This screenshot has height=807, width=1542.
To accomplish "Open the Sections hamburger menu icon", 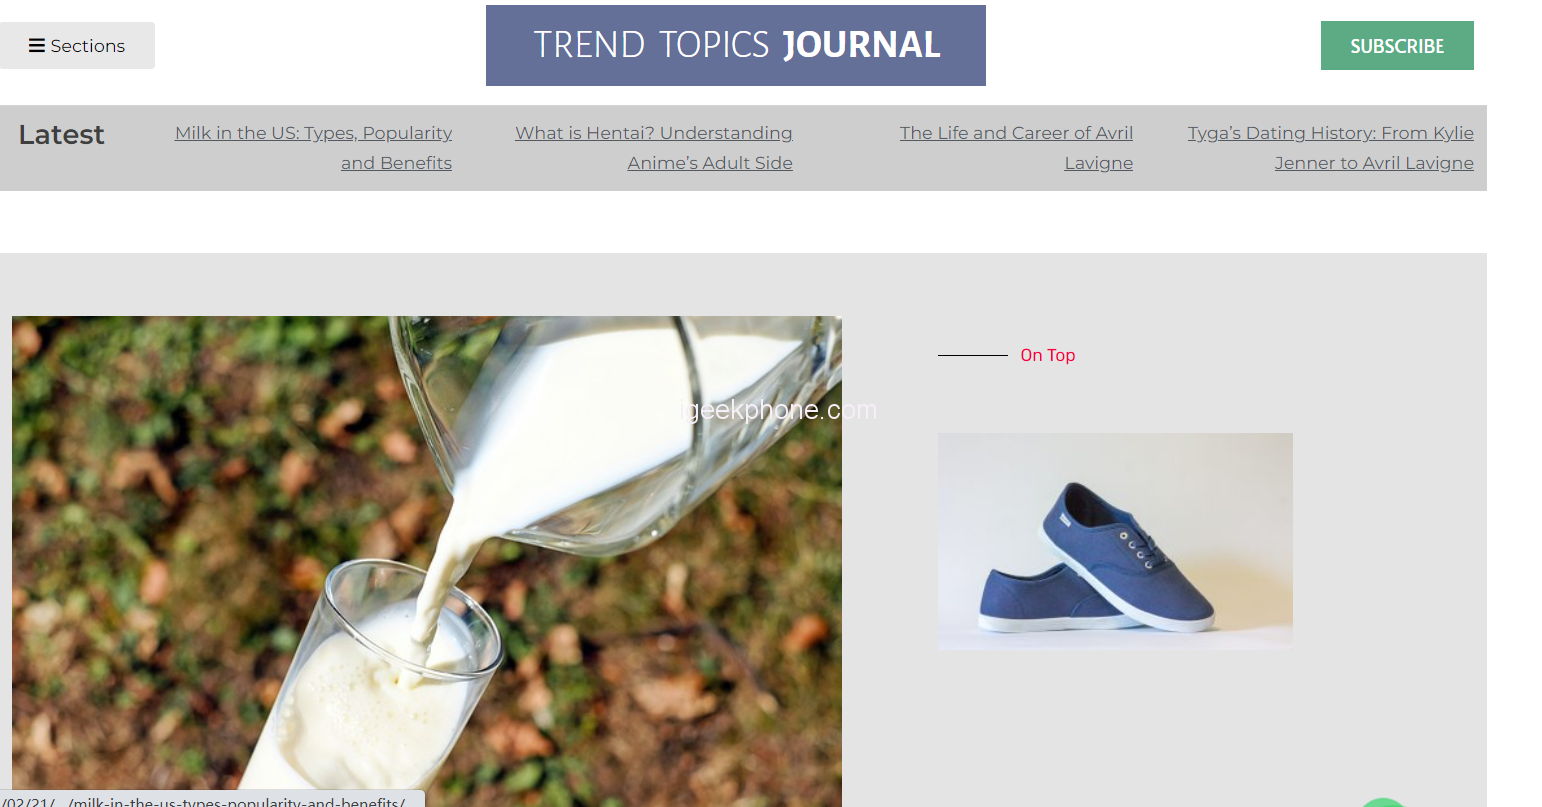I will (37, 46).
